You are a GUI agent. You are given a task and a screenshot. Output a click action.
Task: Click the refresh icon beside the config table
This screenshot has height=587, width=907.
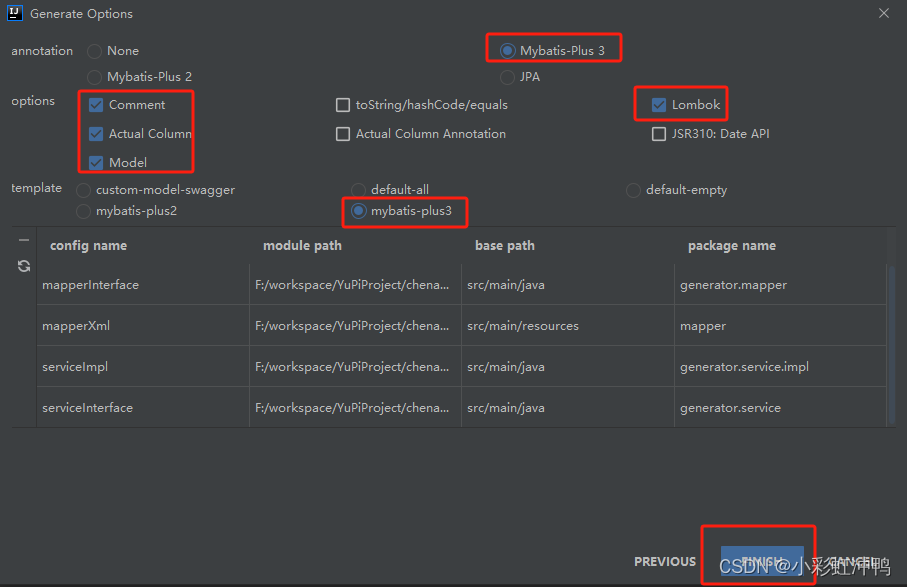pyautogui.click(x=22, y=266)
